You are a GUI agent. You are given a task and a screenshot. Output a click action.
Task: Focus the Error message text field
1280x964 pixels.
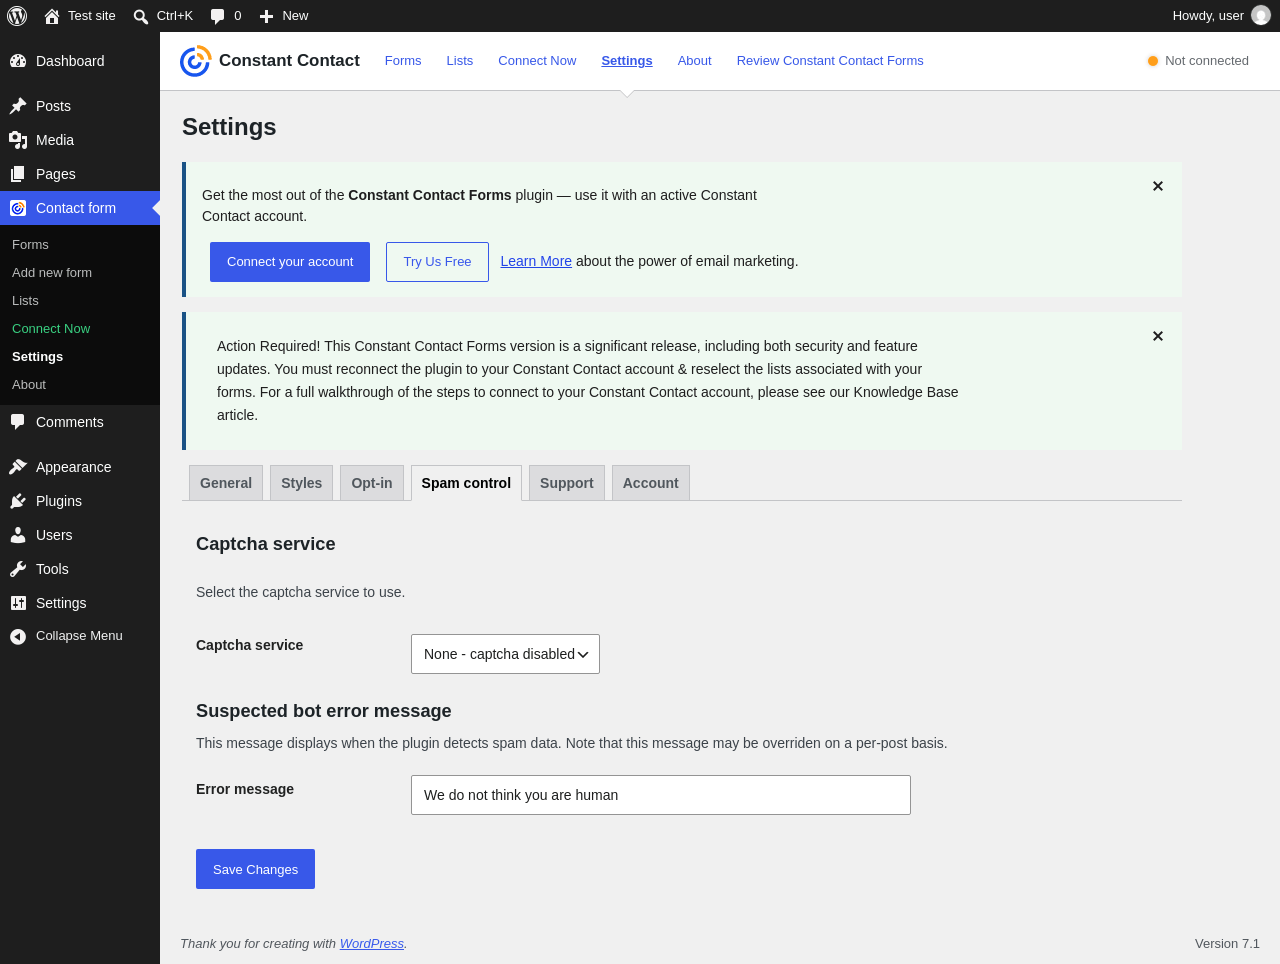pyautogui.click(x=661, y=795)
